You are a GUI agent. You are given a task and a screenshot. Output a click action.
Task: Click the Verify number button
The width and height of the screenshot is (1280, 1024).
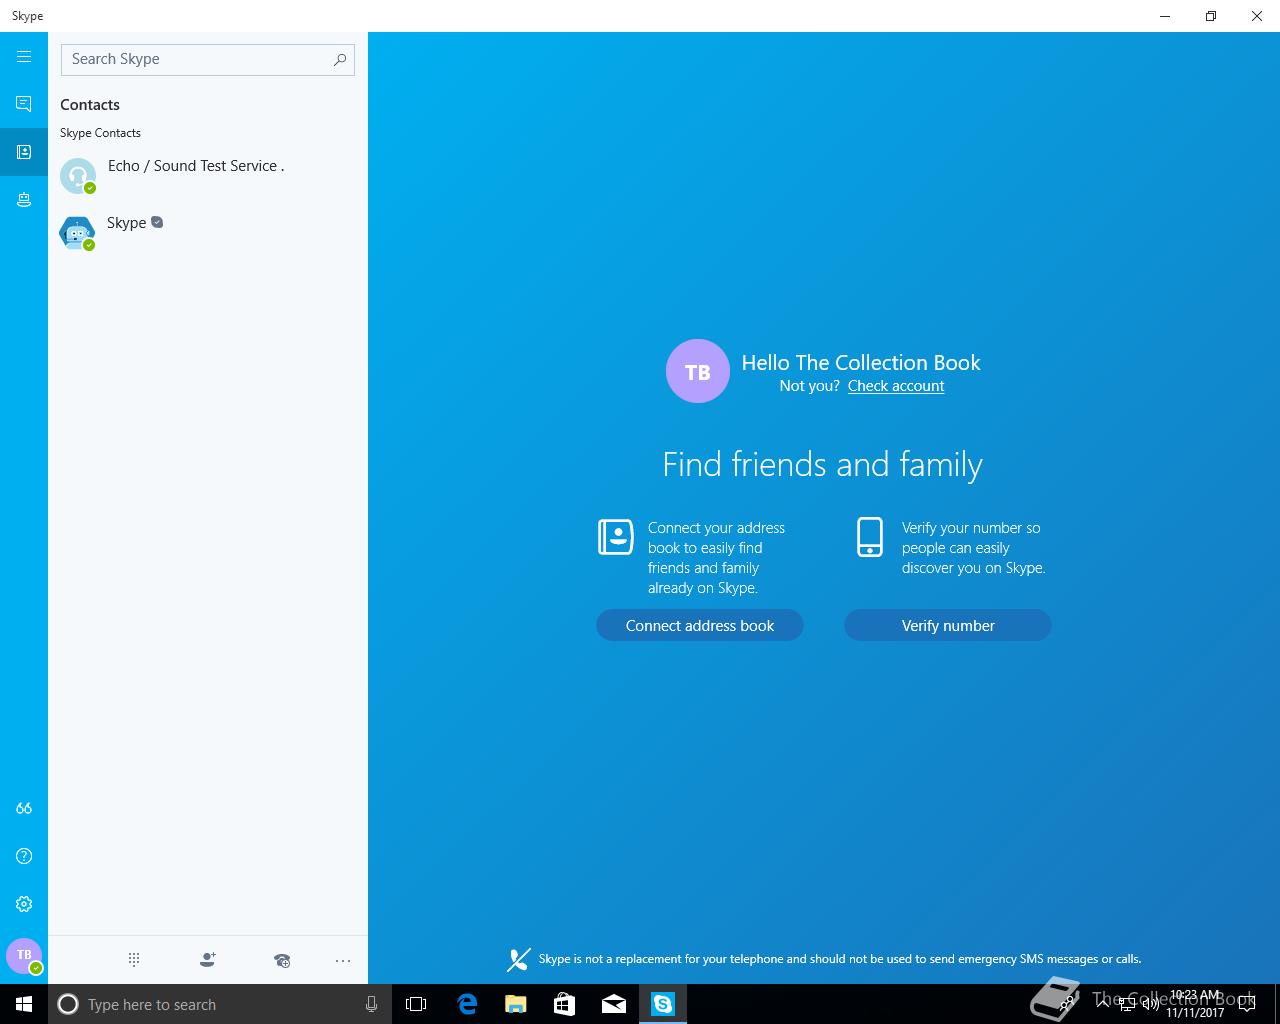click(948, 625)
